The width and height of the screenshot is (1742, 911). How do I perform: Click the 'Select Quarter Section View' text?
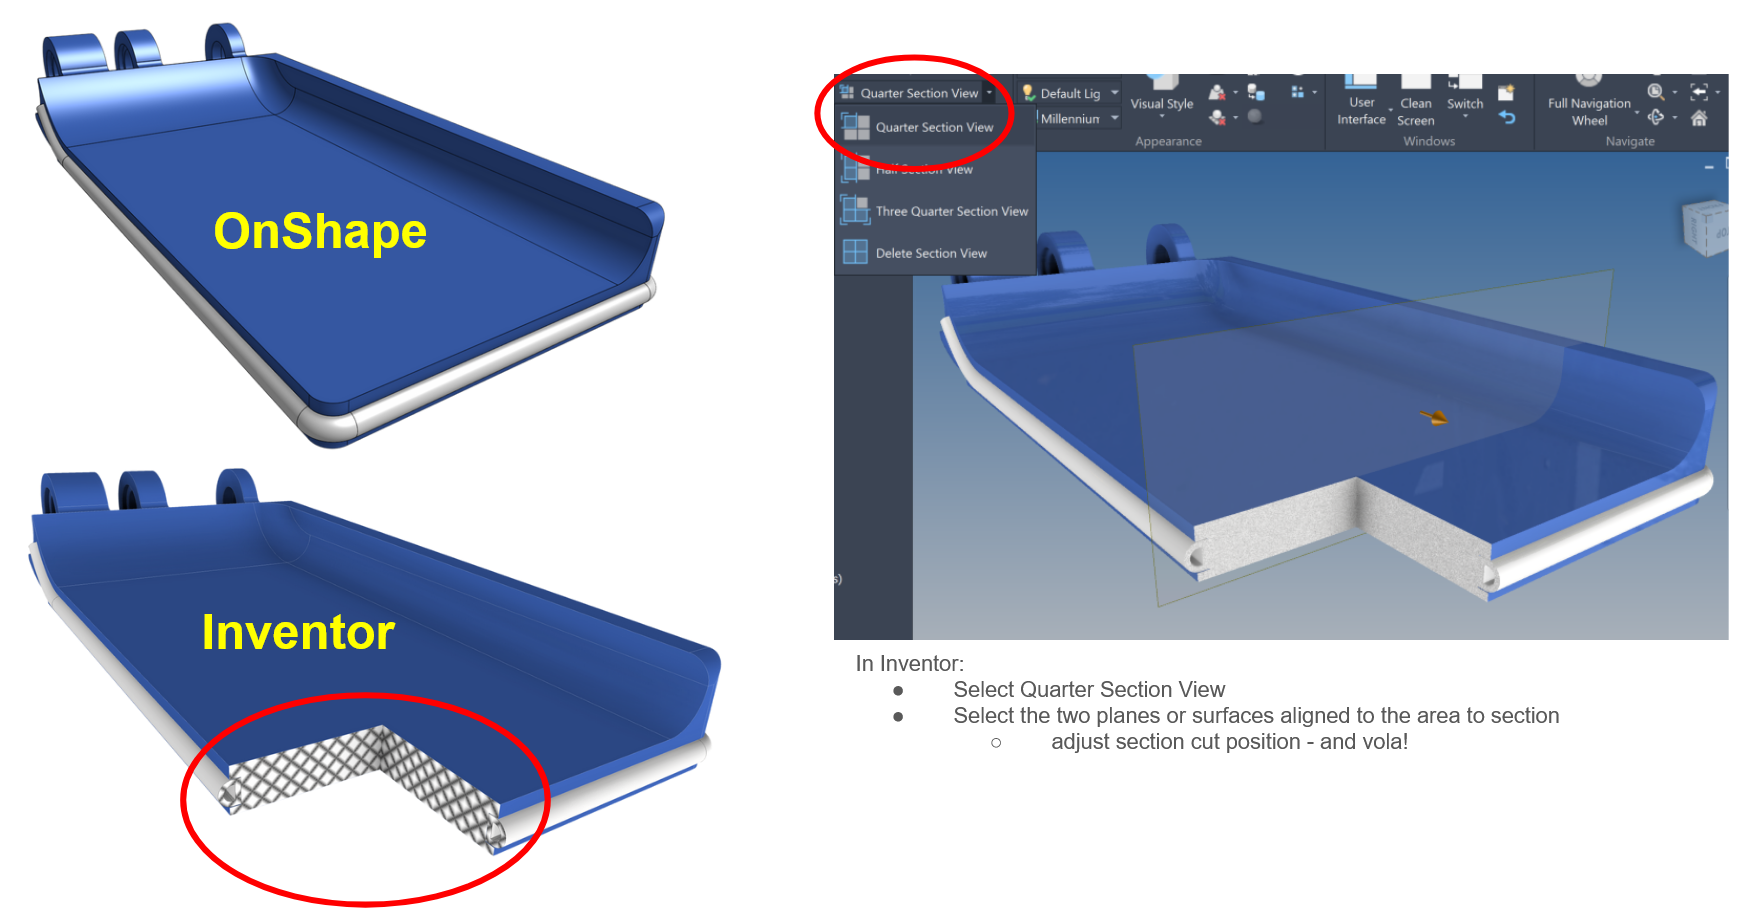point(1089,689)
